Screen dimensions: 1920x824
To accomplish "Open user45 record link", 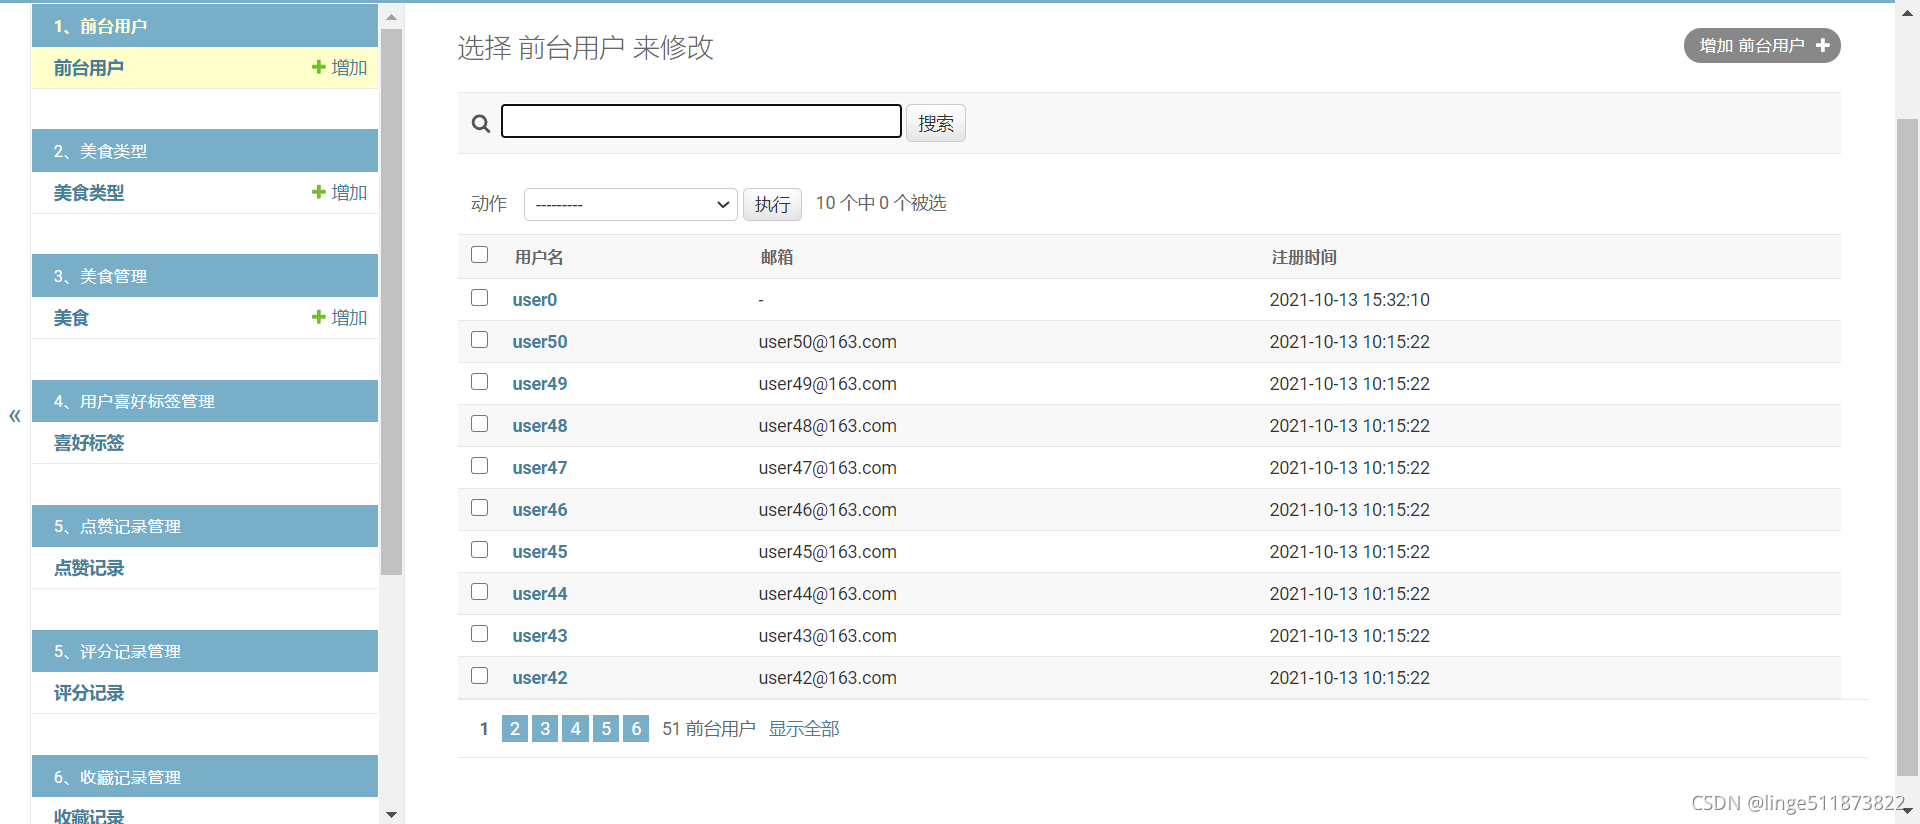I will [x=540, y=552].
